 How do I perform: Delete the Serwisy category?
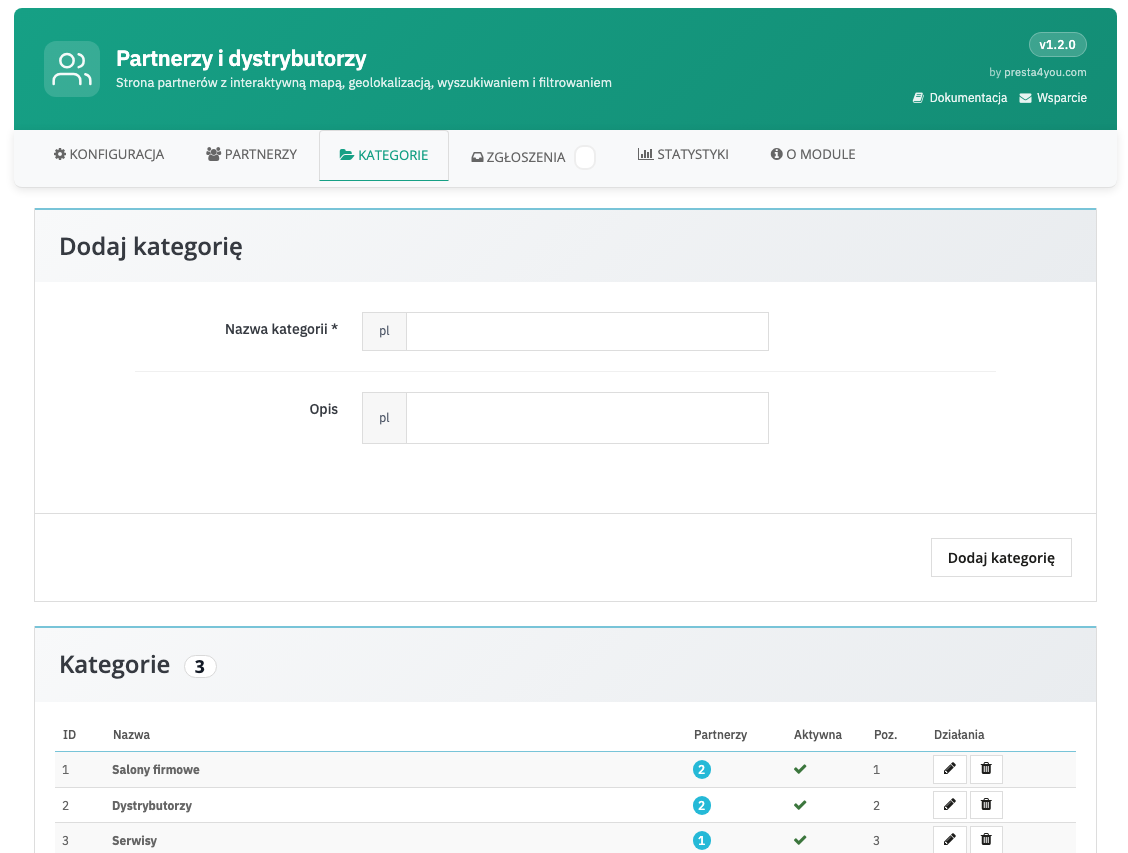click(986, 839)
